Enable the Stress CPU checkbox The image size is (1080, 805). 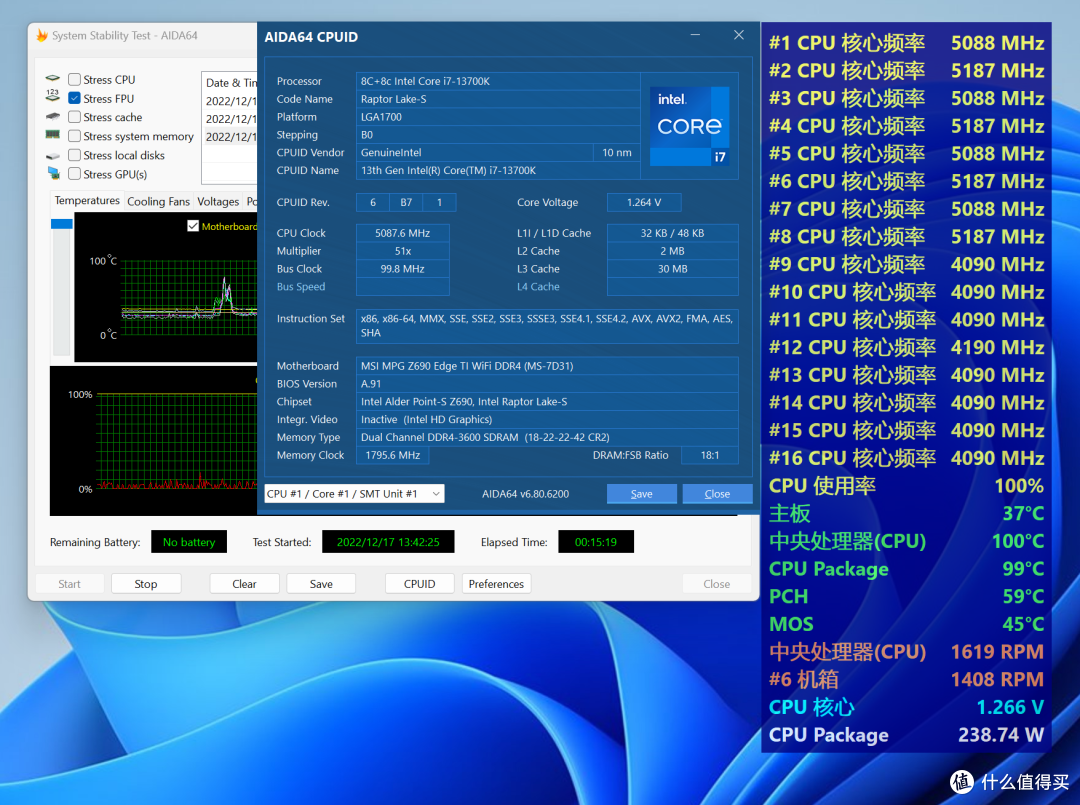pyautogui.click(x=74, y=79)
